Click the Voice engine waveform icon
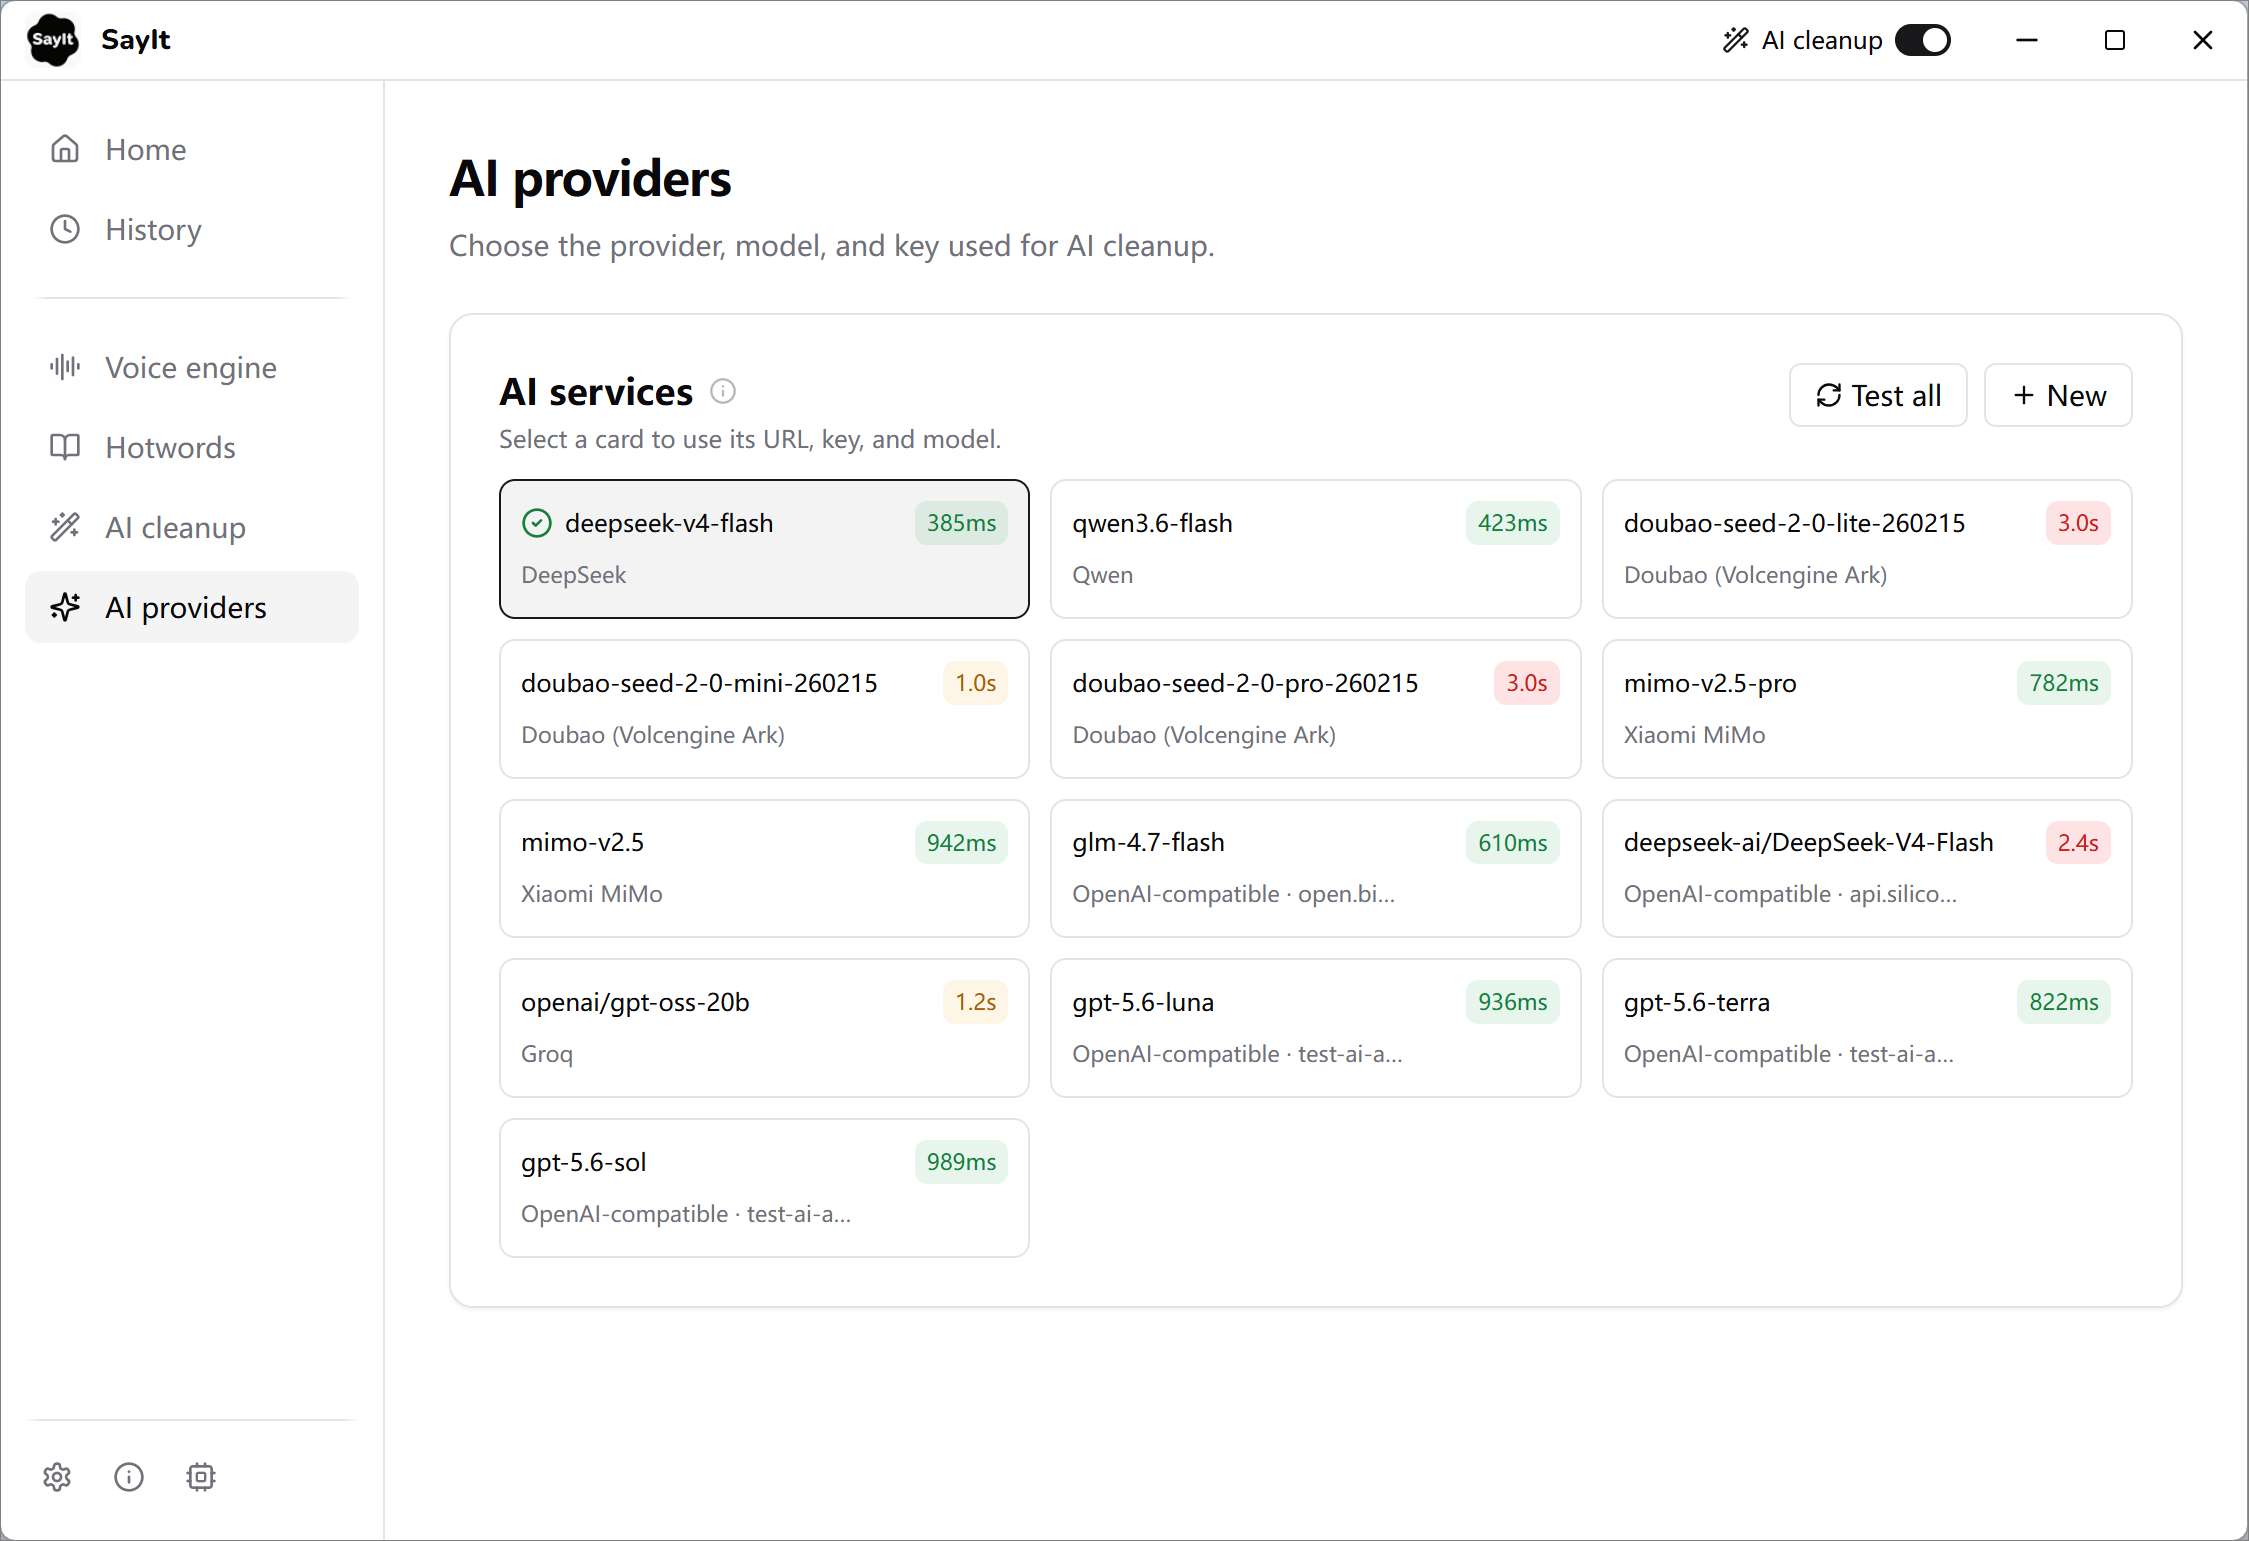Screen dimensions: 2249x1541 [65, 367]
